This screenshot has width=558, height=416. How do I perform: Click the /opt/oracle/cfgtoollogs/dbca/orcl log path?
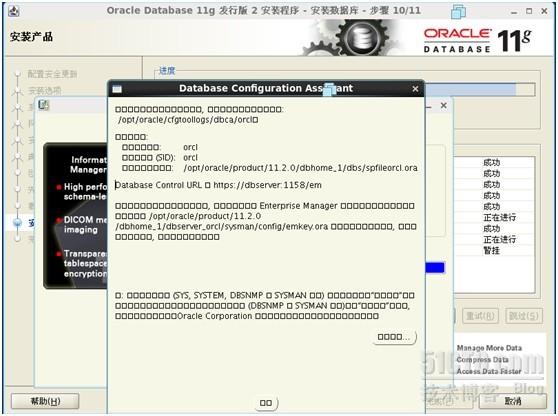[188, 120]
